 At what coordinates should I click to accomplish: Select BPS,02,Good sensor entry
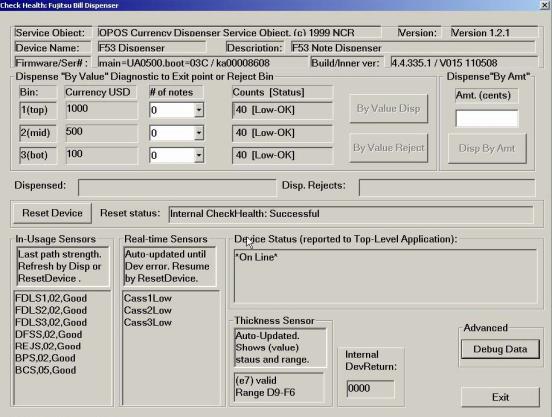[x=45, y=358]
